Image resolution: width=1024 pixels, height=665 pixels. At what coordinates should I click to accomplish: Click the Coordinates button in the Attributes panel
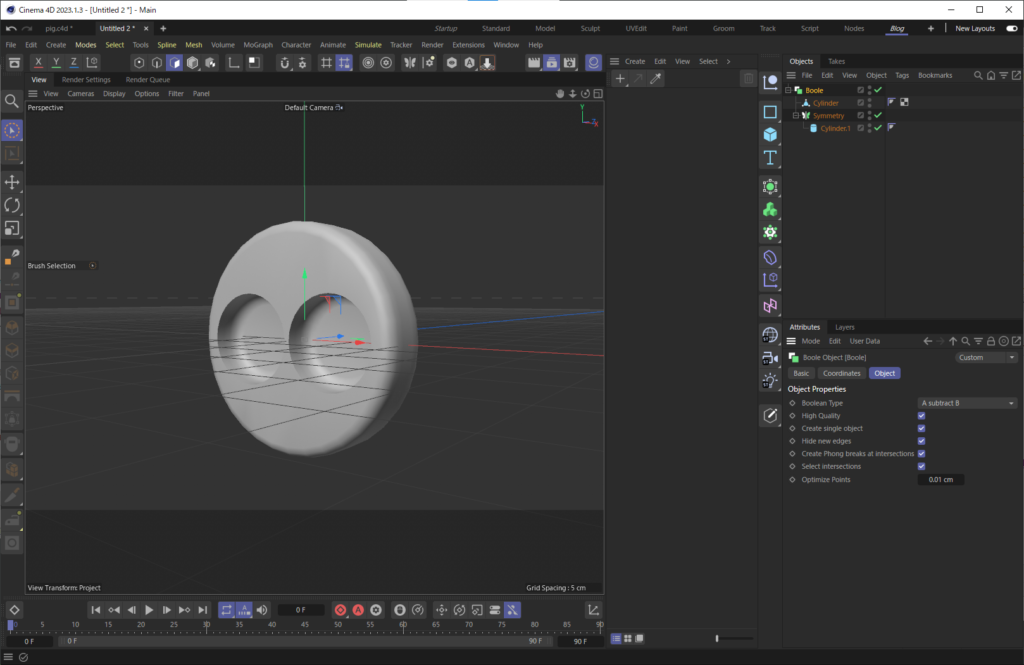tap(841, 373)
